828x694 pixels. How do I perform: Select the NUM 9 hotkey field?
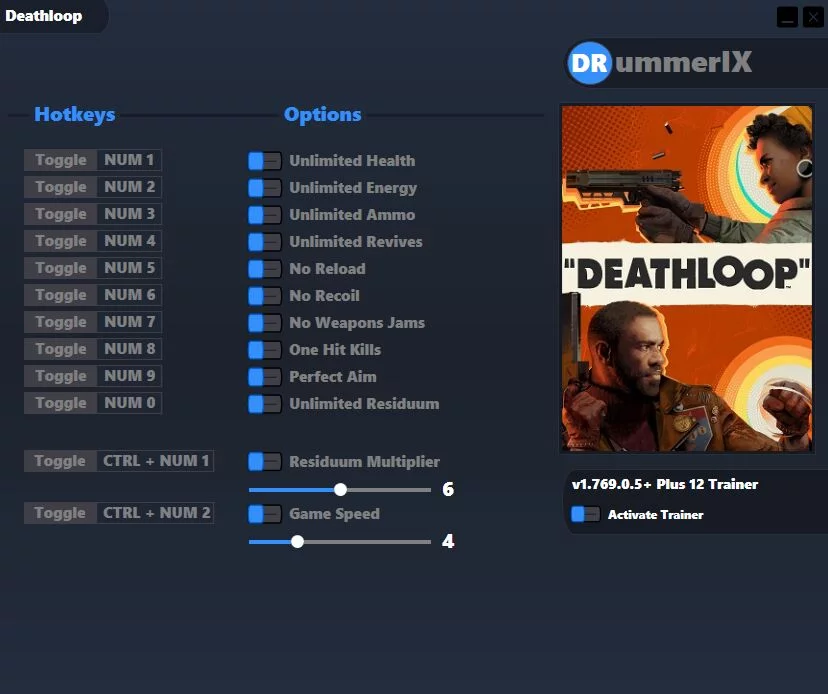click(129, 376)
